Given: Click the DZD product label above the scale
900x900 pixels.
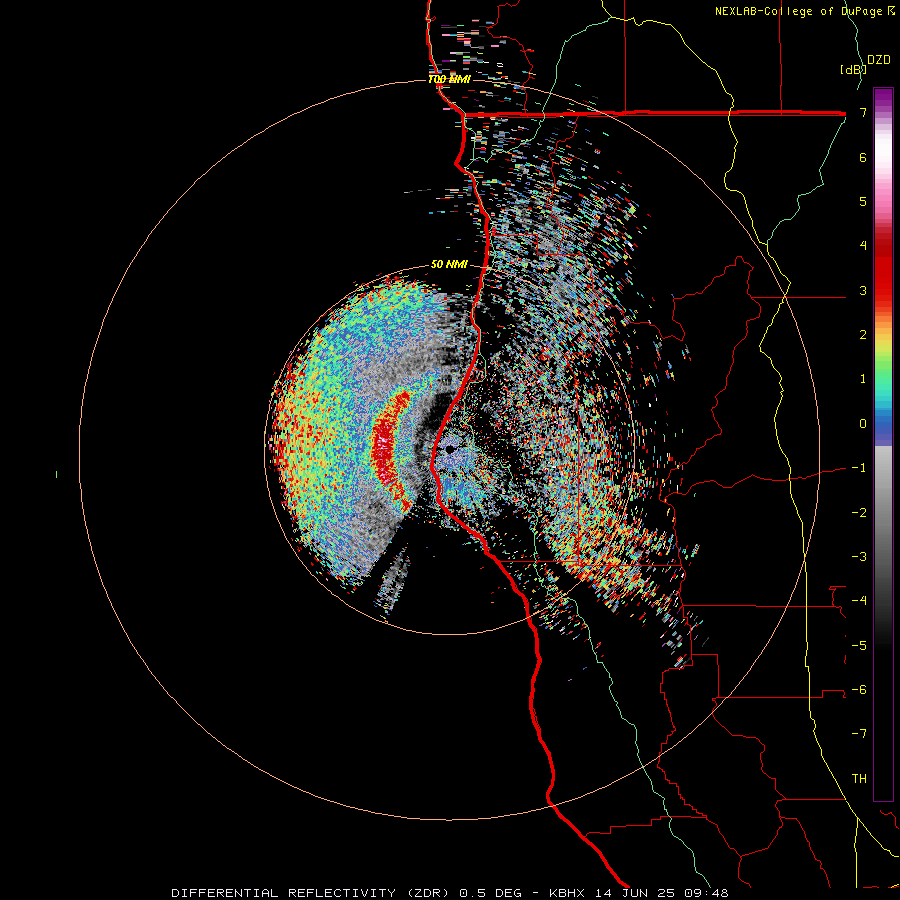Looking at the screenshot, I should 878,60.
